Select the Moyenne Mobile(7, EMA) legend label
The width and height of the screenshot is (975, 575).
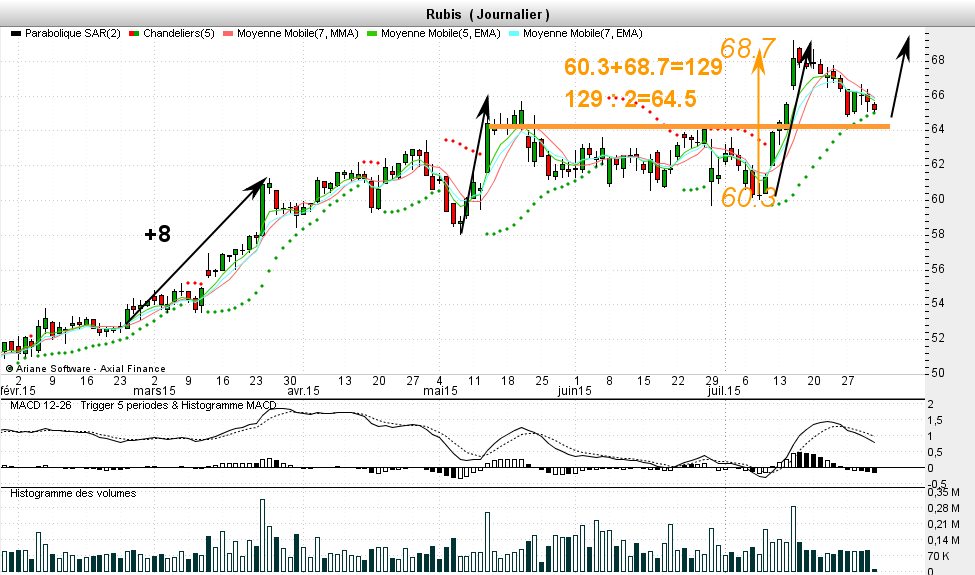point(583,34)
